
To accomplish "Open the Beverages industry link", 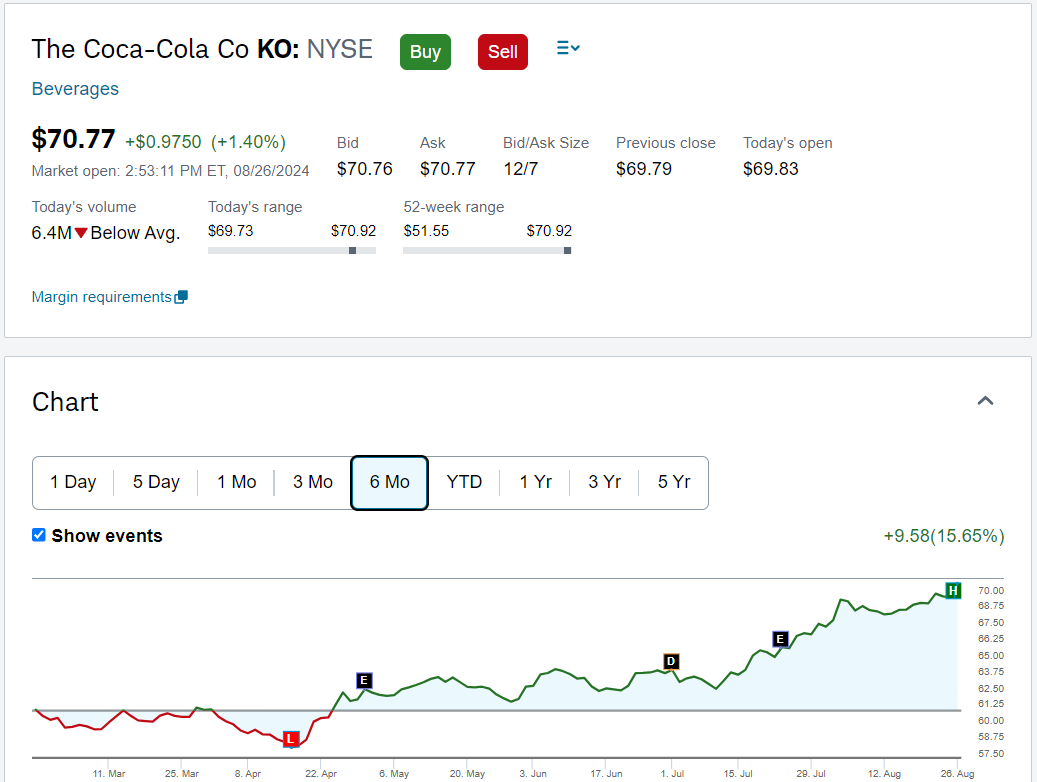I will (75, 89).
